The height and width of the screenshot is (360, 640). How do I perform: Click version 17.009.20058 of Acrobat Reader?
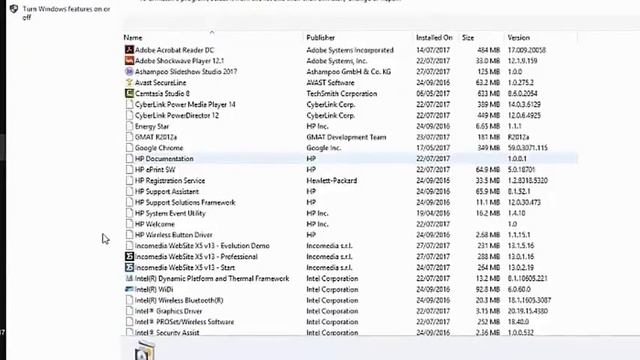527,50
